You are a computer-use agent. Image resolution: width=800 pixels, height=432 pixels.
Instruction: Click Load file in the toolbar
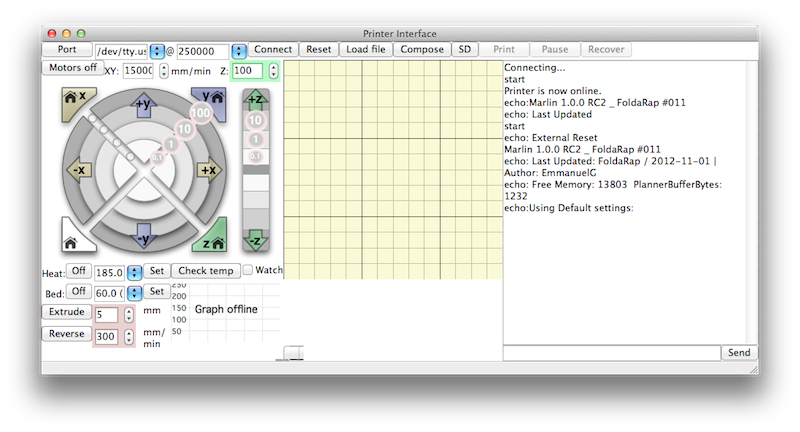[364, 49]
